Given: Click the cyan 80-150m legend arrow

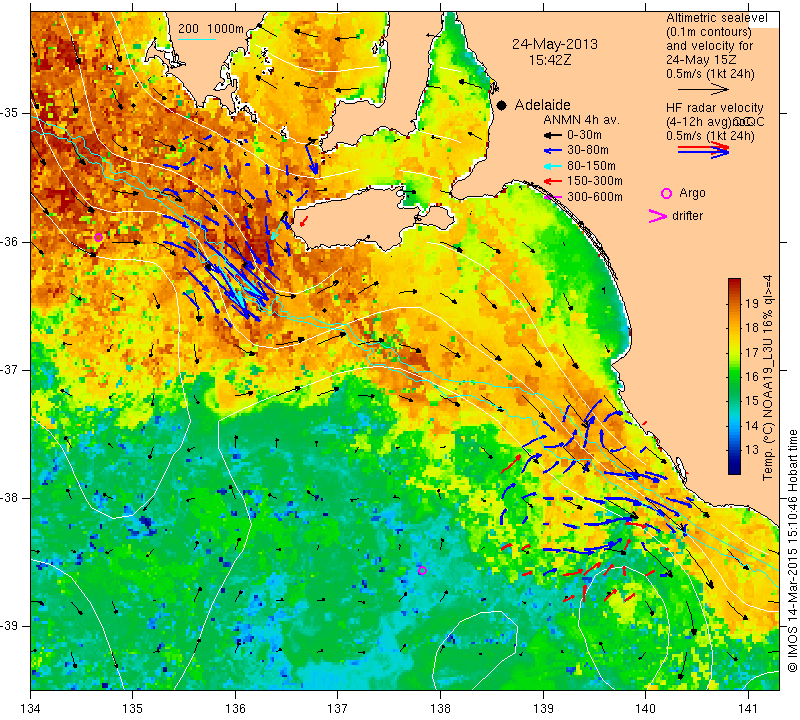Looking at the screenshot, I should 553,166.
